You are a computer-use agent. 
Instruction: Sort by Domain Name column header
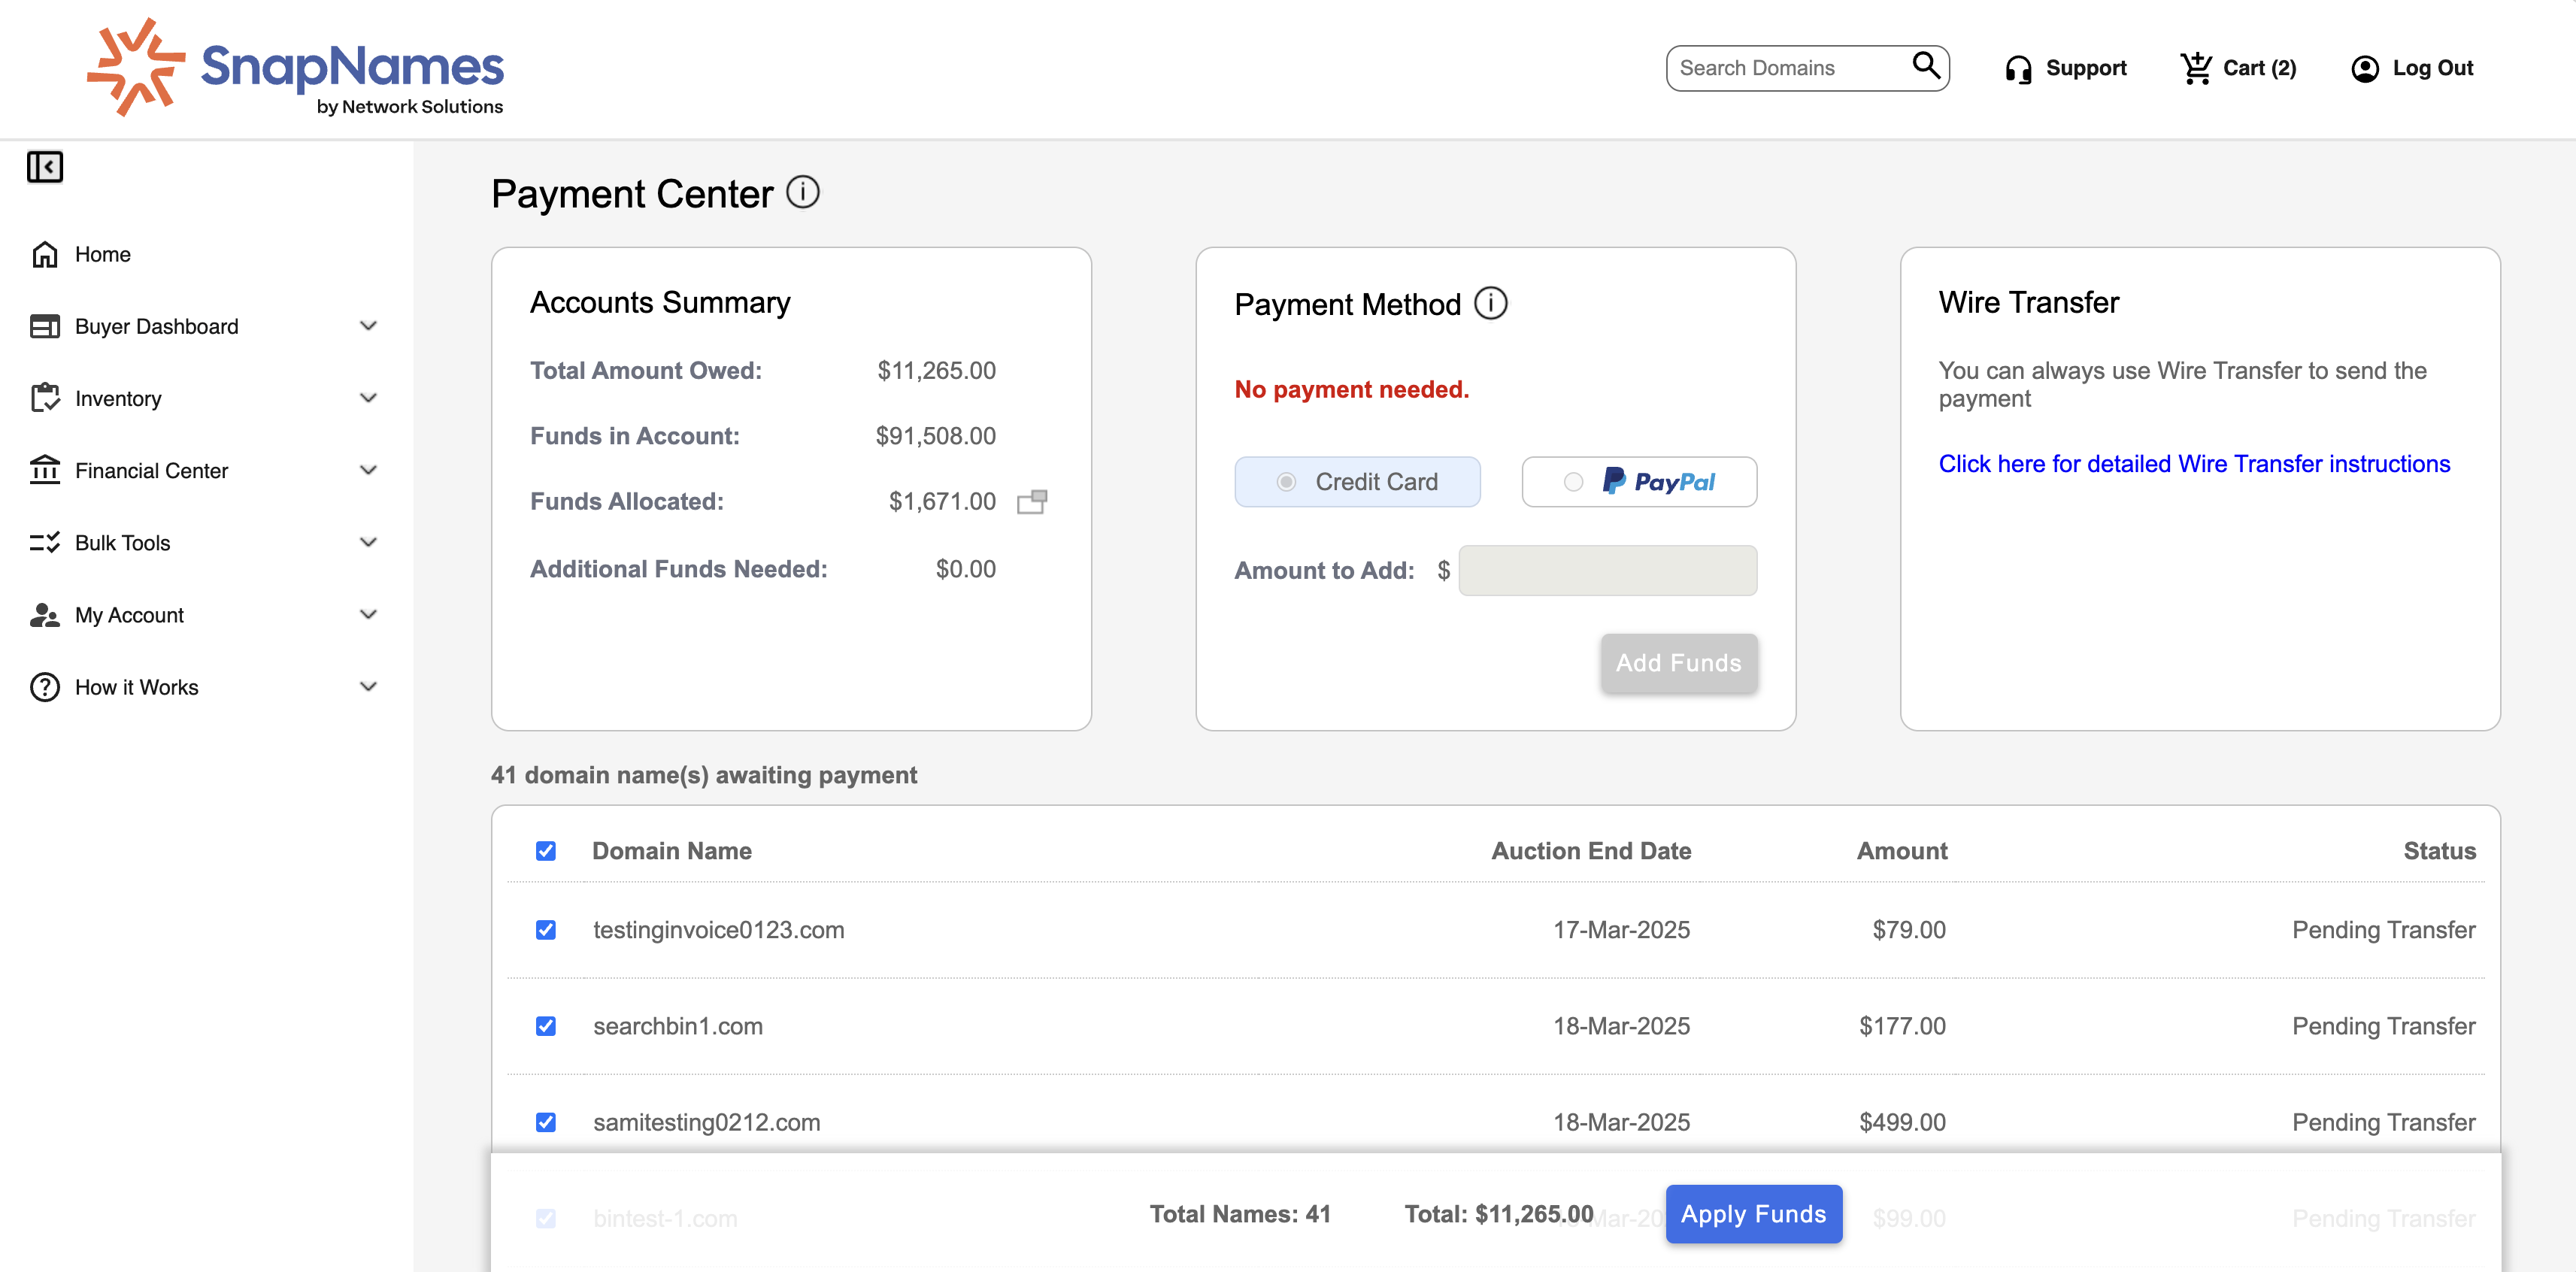(x=672, y=851)
